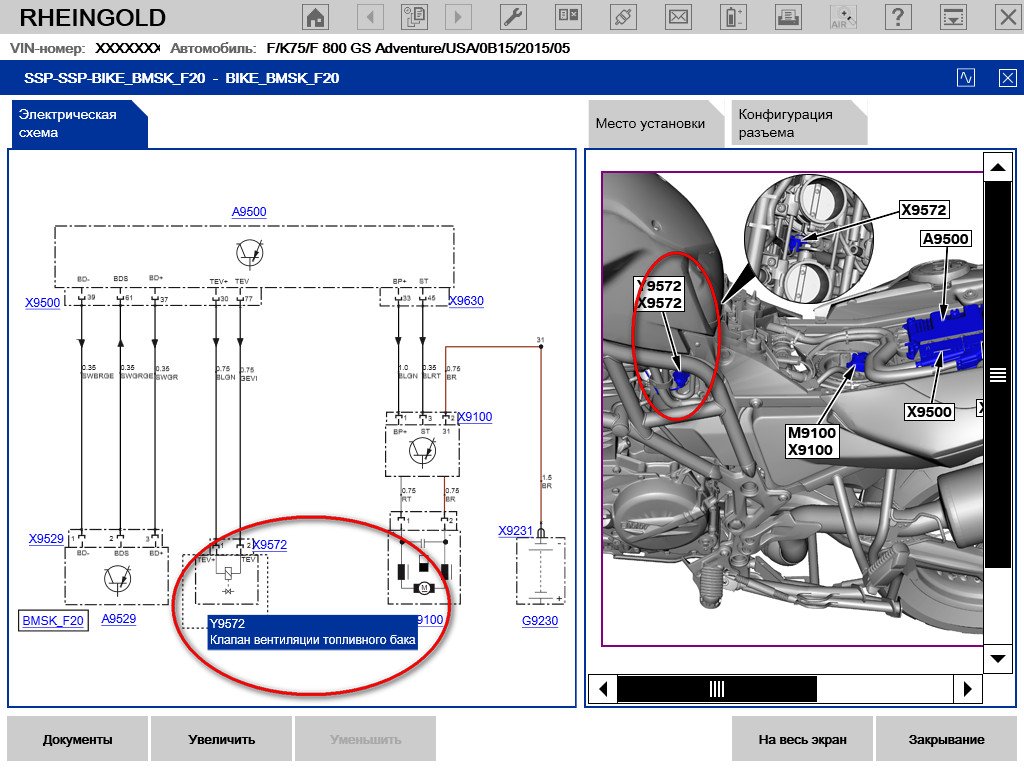The height and width of the screenshot is (768, 1024).
Task: Click the plug connection icon
Action: click(623, 17)
